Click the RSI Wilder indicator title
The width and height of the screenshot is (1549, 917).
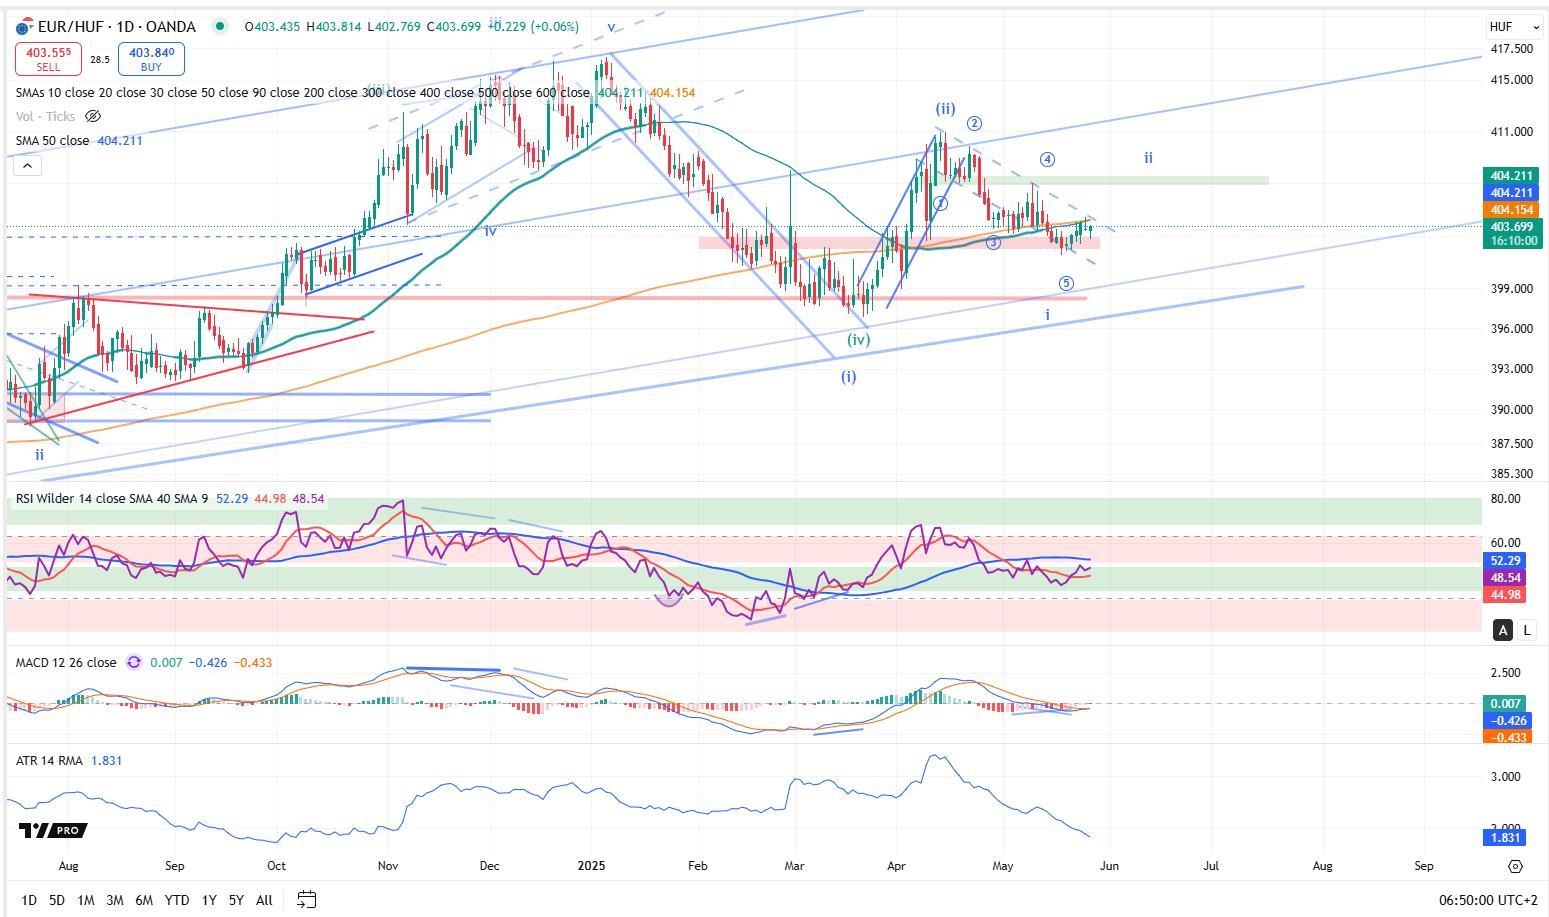[112, 498]
